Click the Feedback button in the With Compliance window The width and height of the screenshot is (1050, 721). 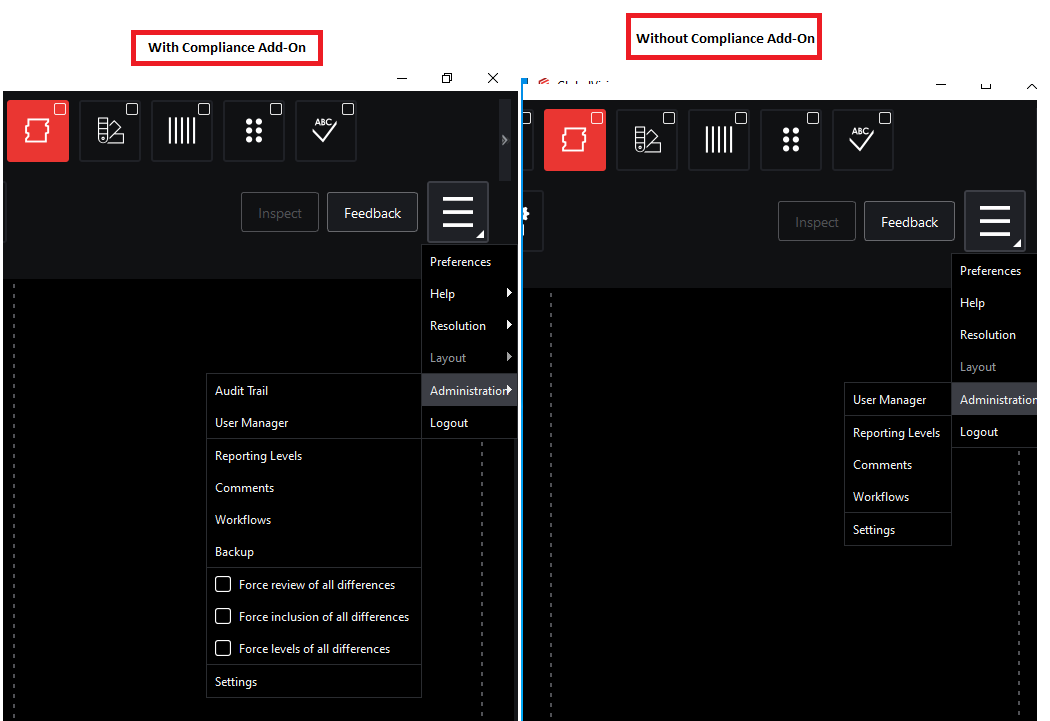(x=372, y=213)
